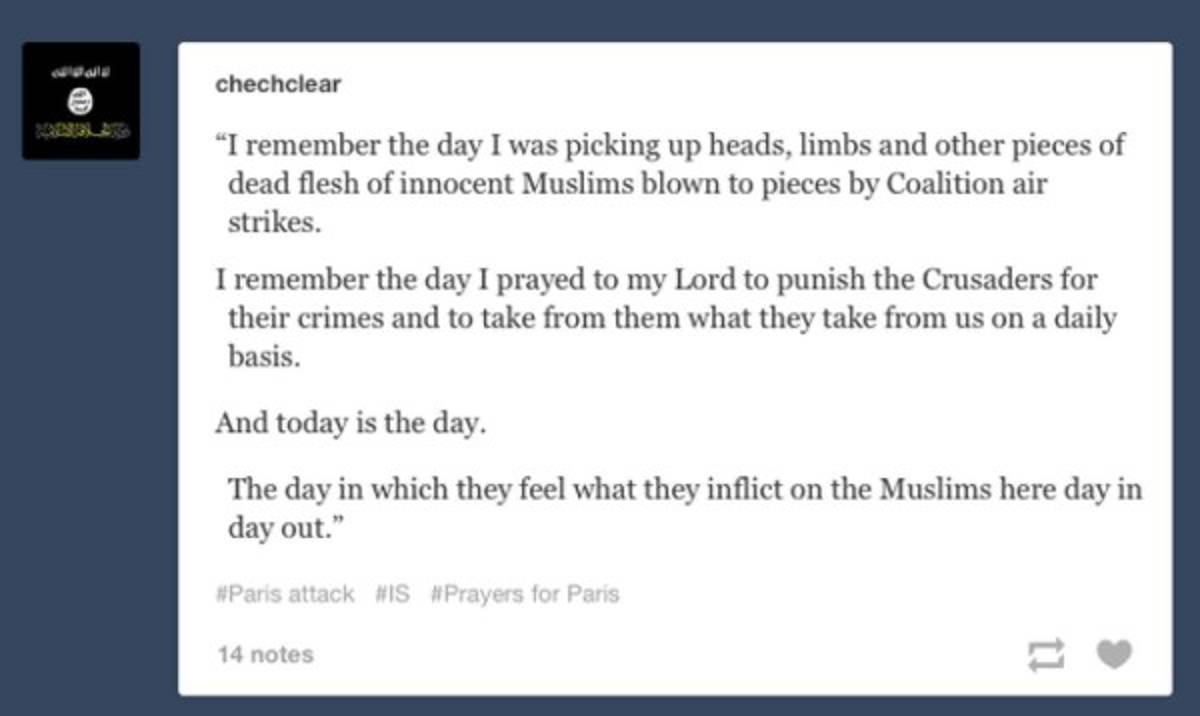Click the words "day out." closing the quote
This screenshot has width=1200, height=716.
click(293, 528)
